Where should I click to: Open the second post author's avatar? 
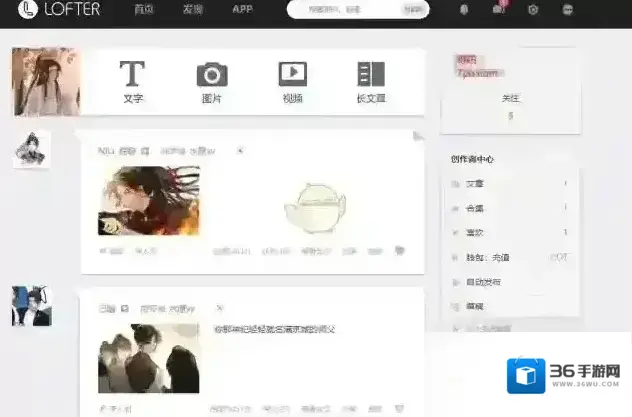31,305
